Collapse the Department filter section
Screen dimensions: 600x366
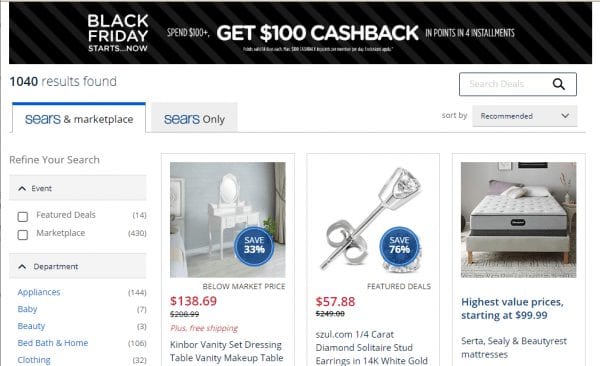78,266
